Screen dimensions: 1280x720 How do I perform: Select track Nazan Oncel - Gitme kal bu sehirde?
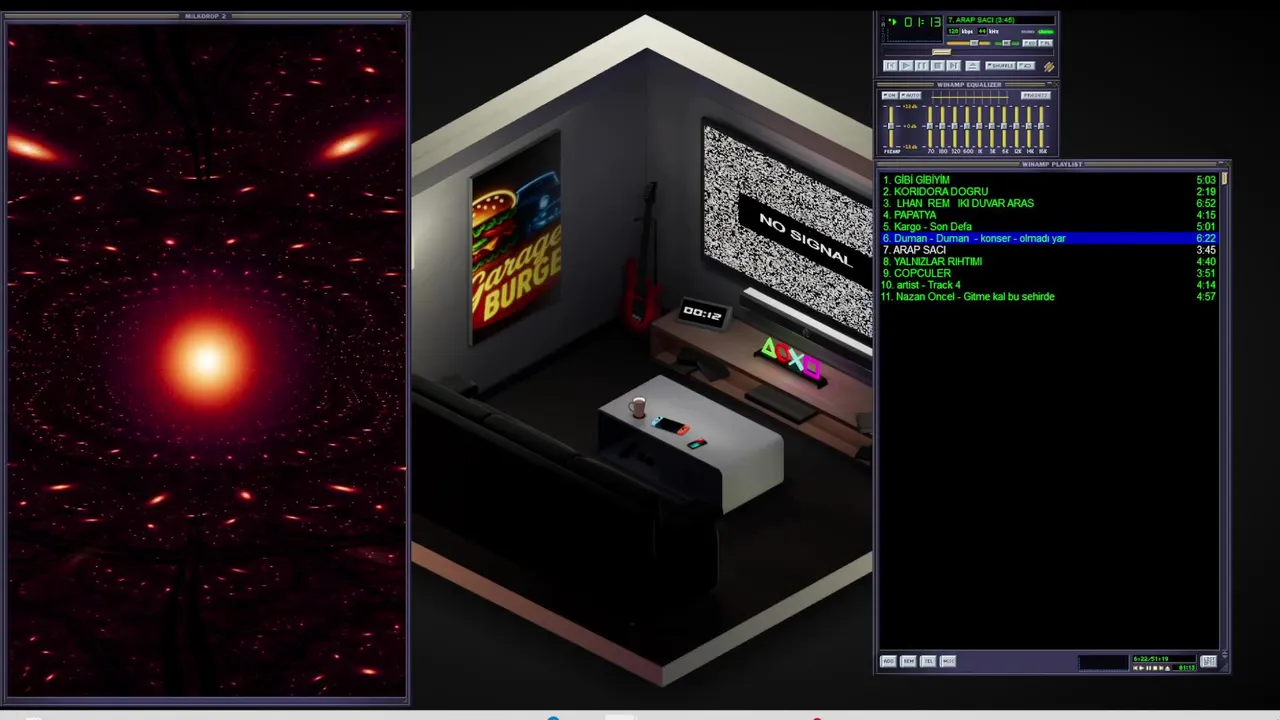1049,297
